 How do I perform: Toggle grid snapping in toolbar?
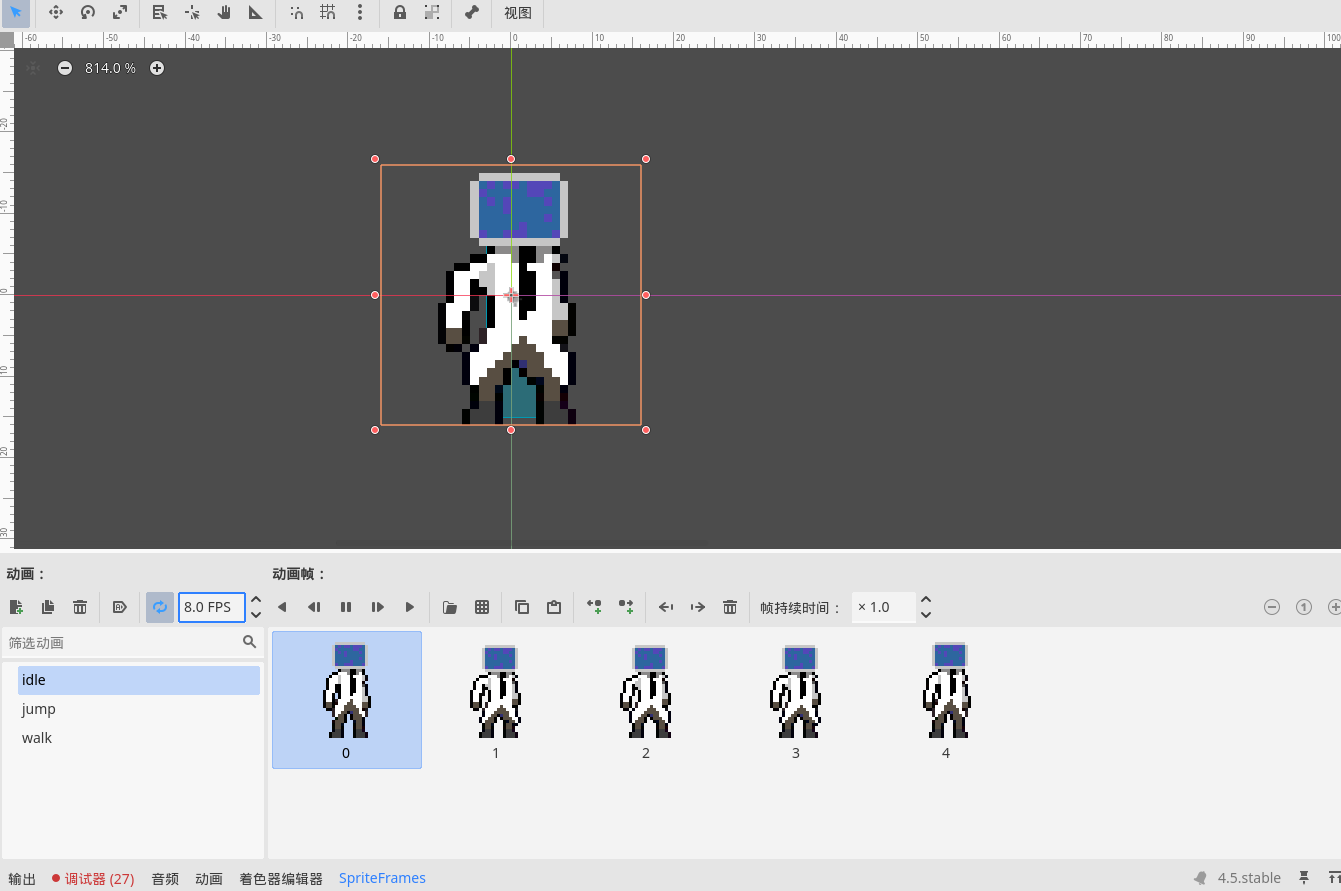pos(328,13)
